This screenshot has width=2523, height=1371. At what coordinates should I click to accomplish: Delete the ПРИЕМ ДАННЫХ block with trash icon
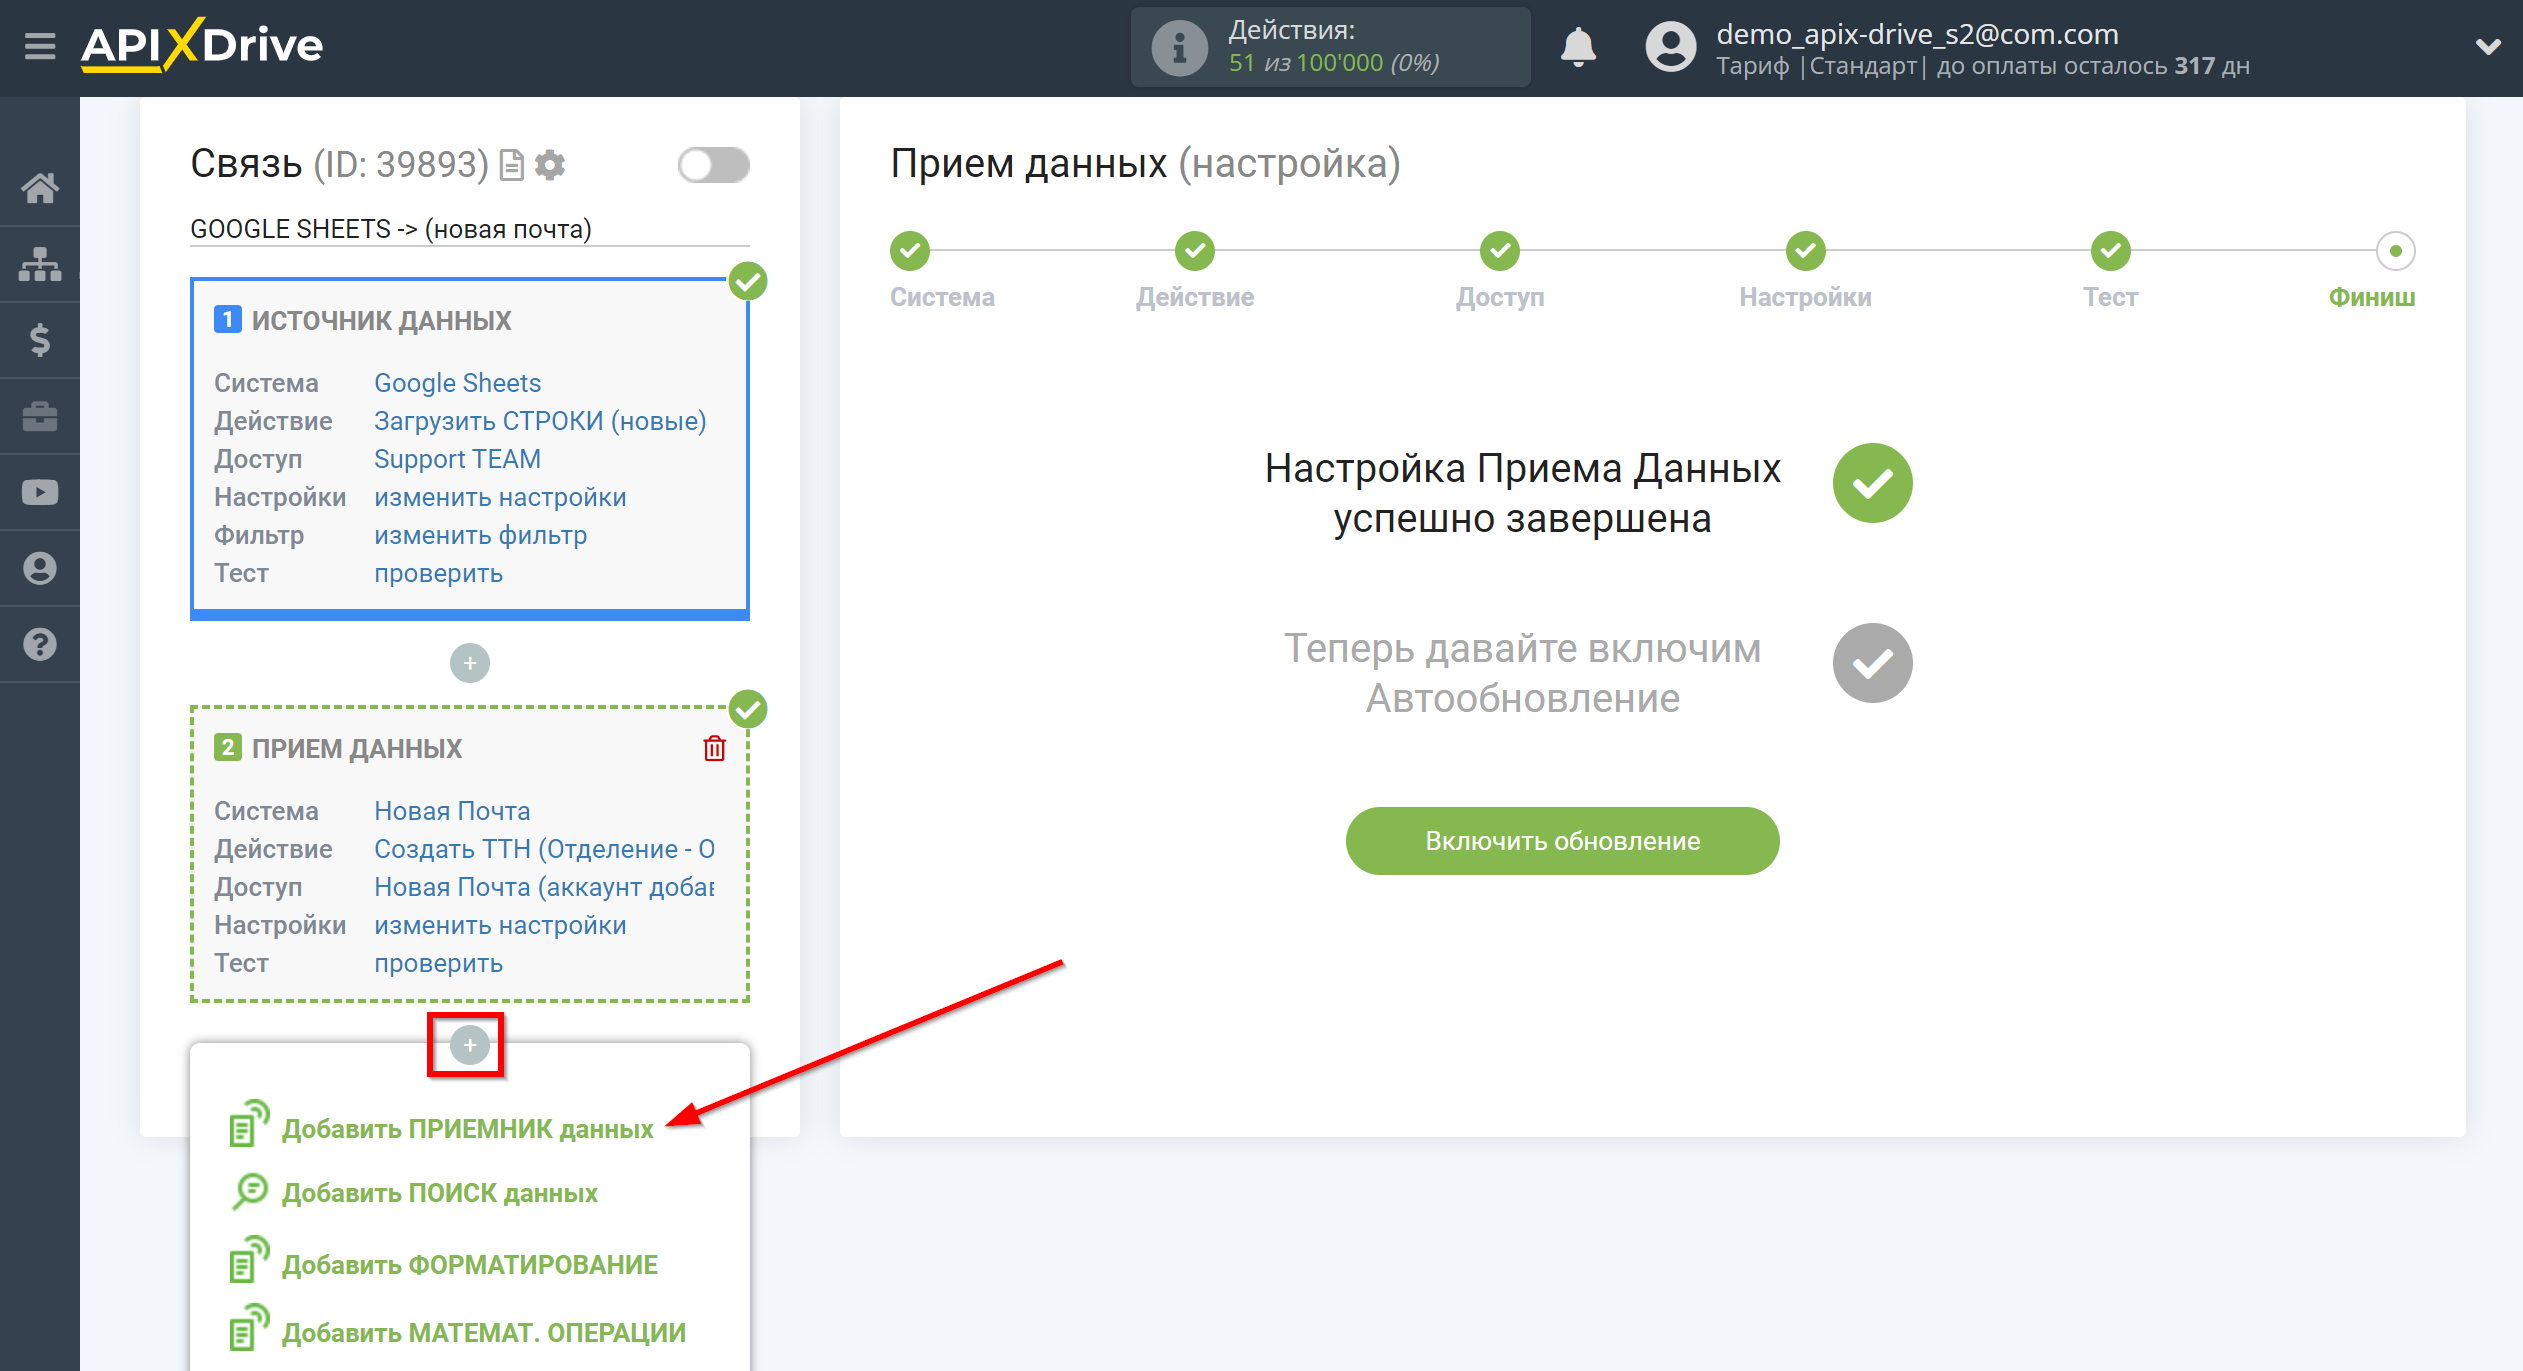[x=714, y=748]
